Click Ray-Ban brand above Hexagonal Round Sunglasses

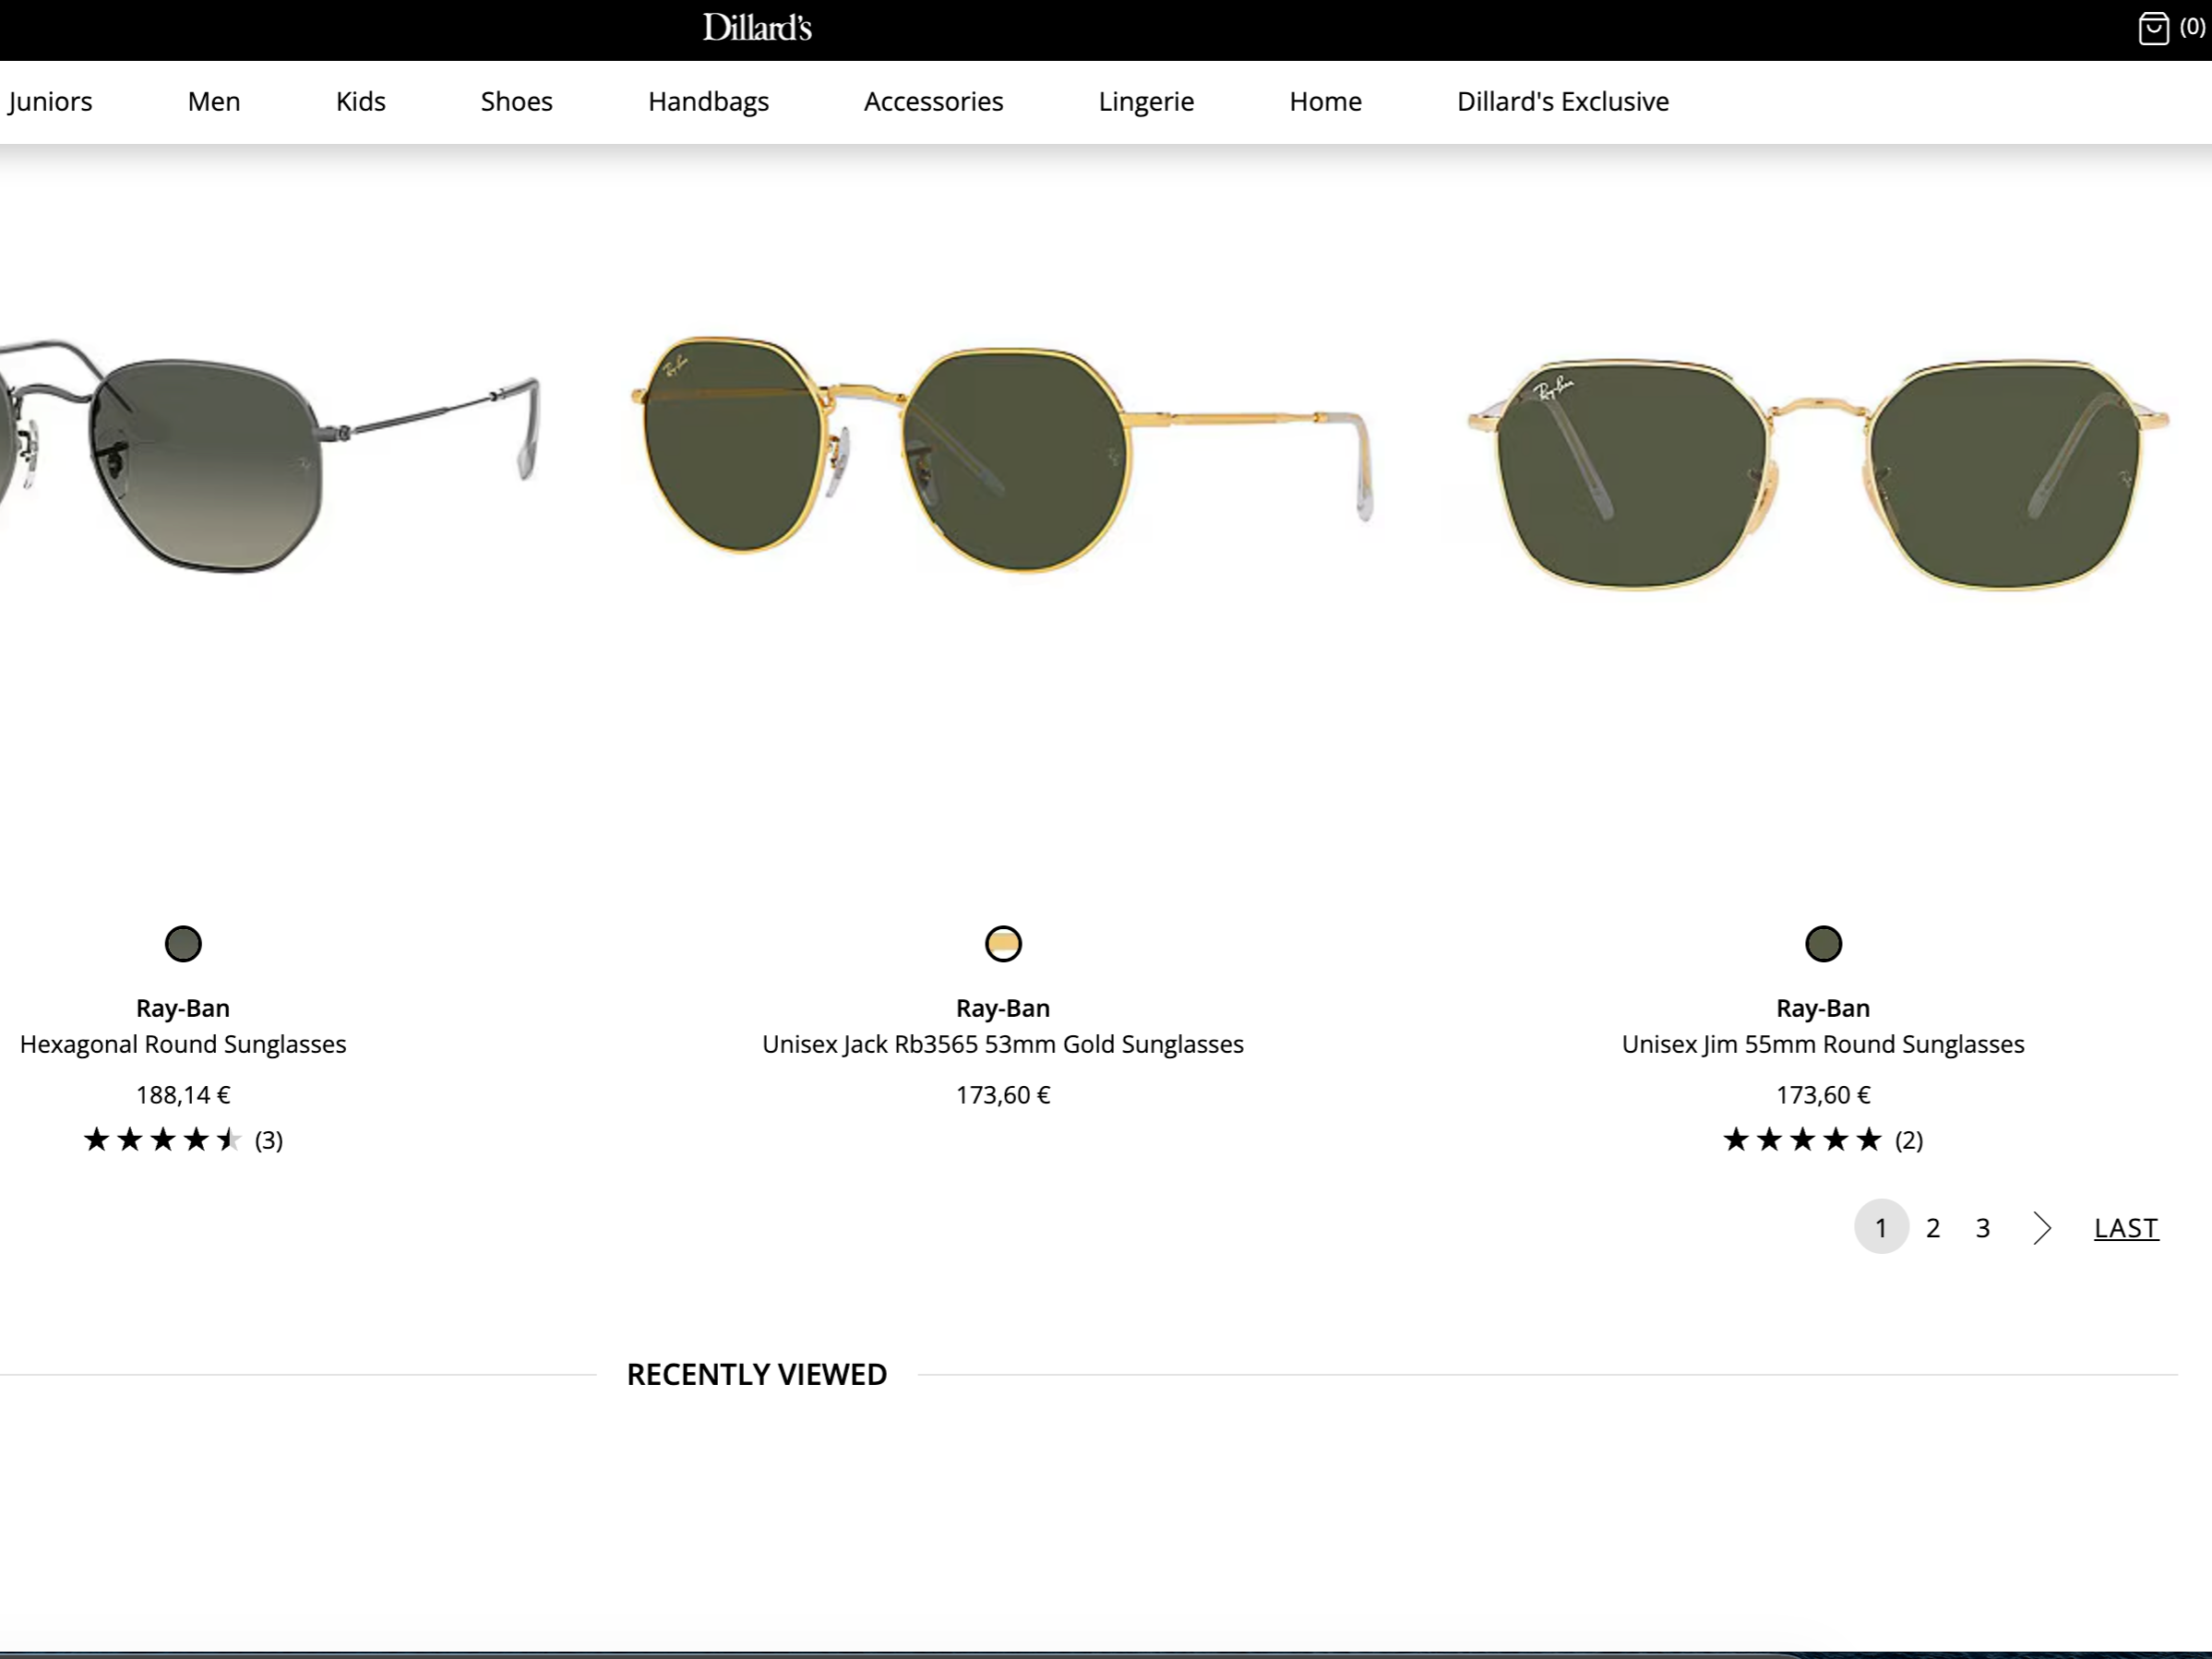pos(183,1008)
